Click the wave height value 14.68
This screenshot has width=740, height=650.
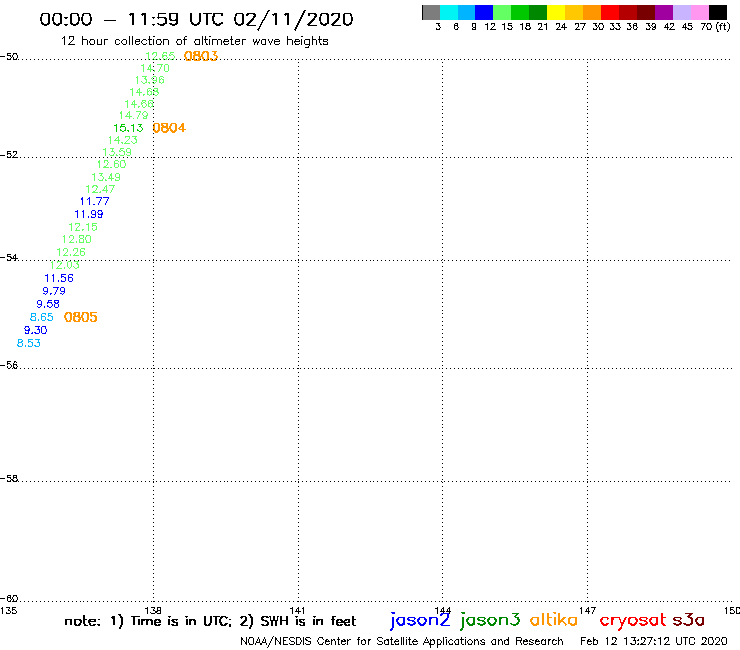(x=144, y=92)
